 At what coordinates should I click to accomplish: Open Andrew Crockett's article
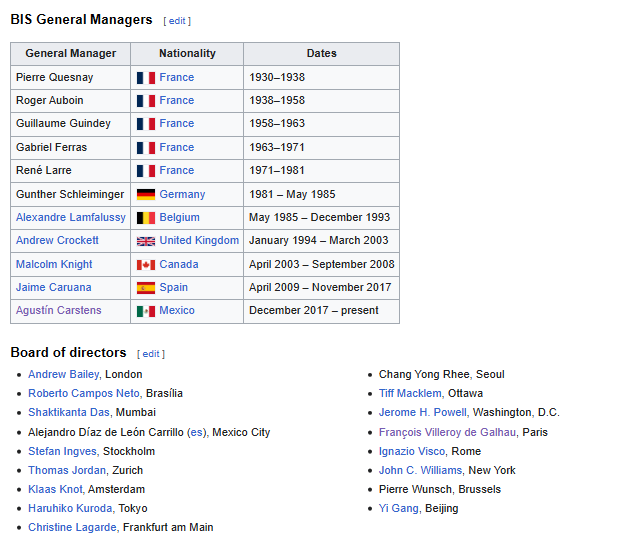57,240
